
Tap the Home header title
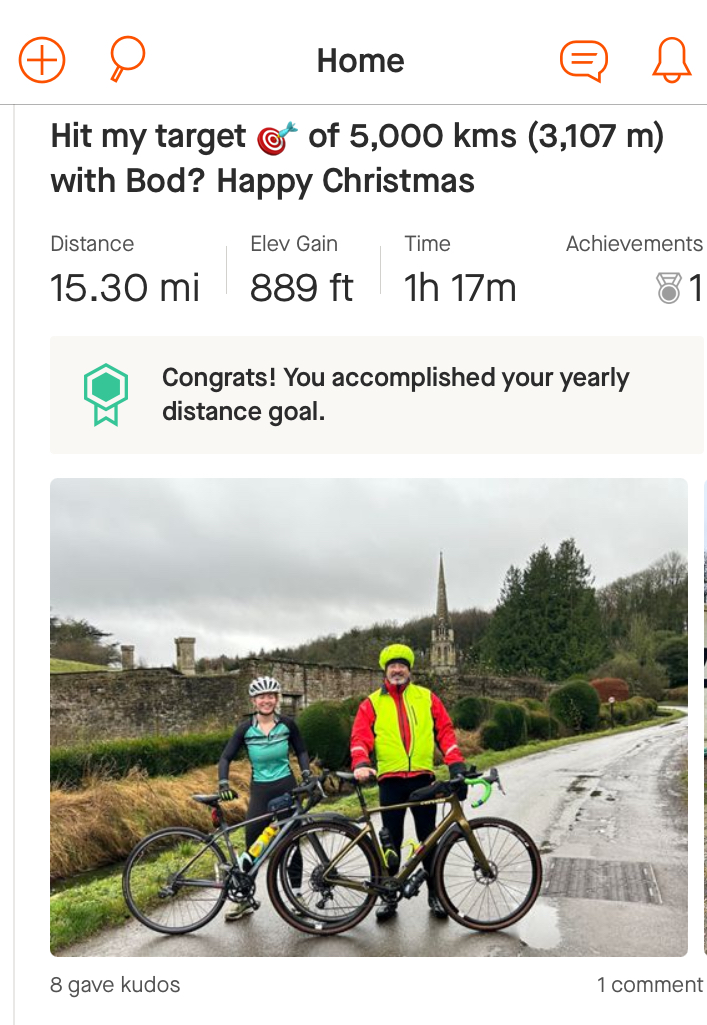360,61
